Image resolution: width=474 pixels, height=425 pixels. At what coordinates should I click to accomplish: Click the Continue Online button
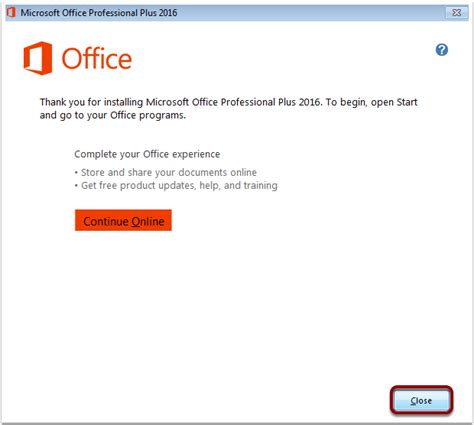123,220
